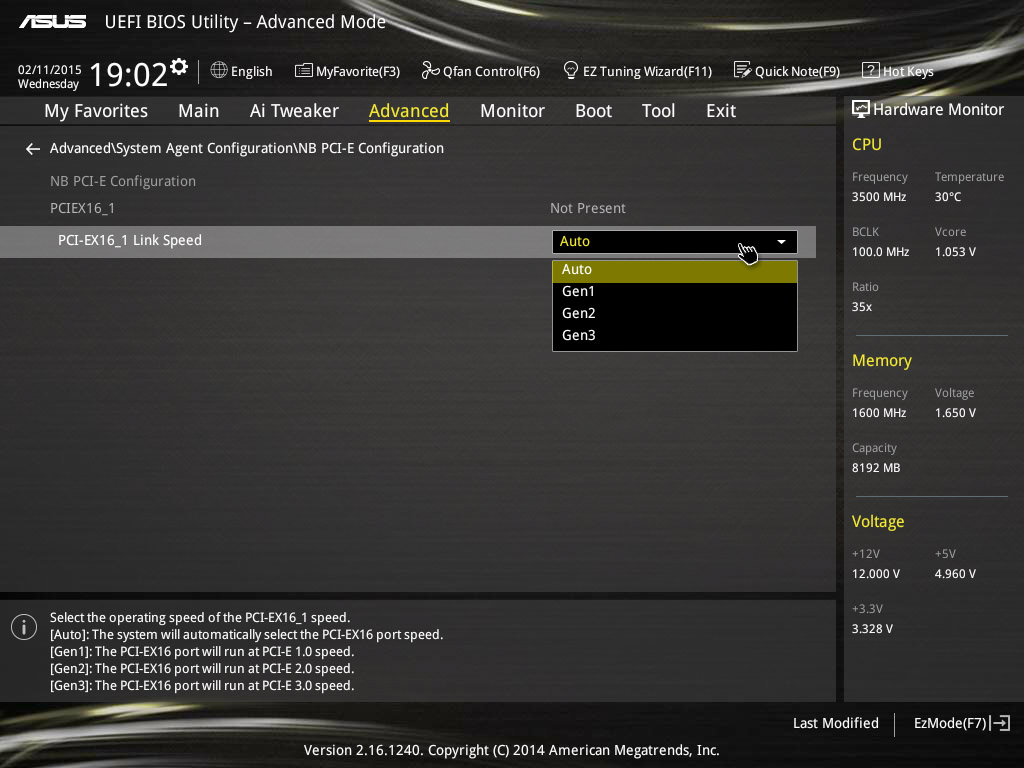Open the My Favorites tab
This screenshot has height=768, width=1024.
point(96,111)
